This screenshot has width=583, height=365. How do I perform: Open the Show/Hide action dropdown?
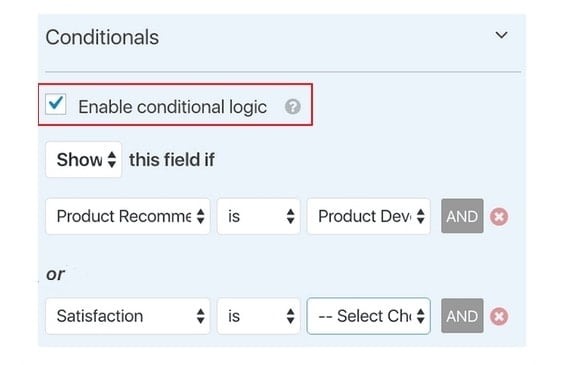(84, 160)
